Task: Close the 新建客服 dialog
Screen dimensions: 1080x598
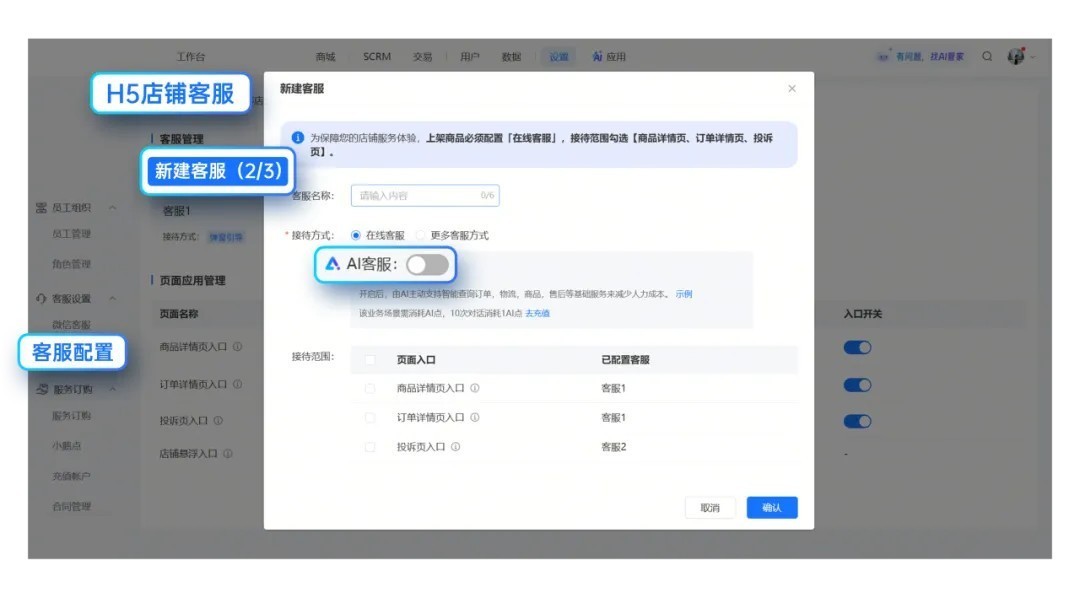Action: [792, 89]
